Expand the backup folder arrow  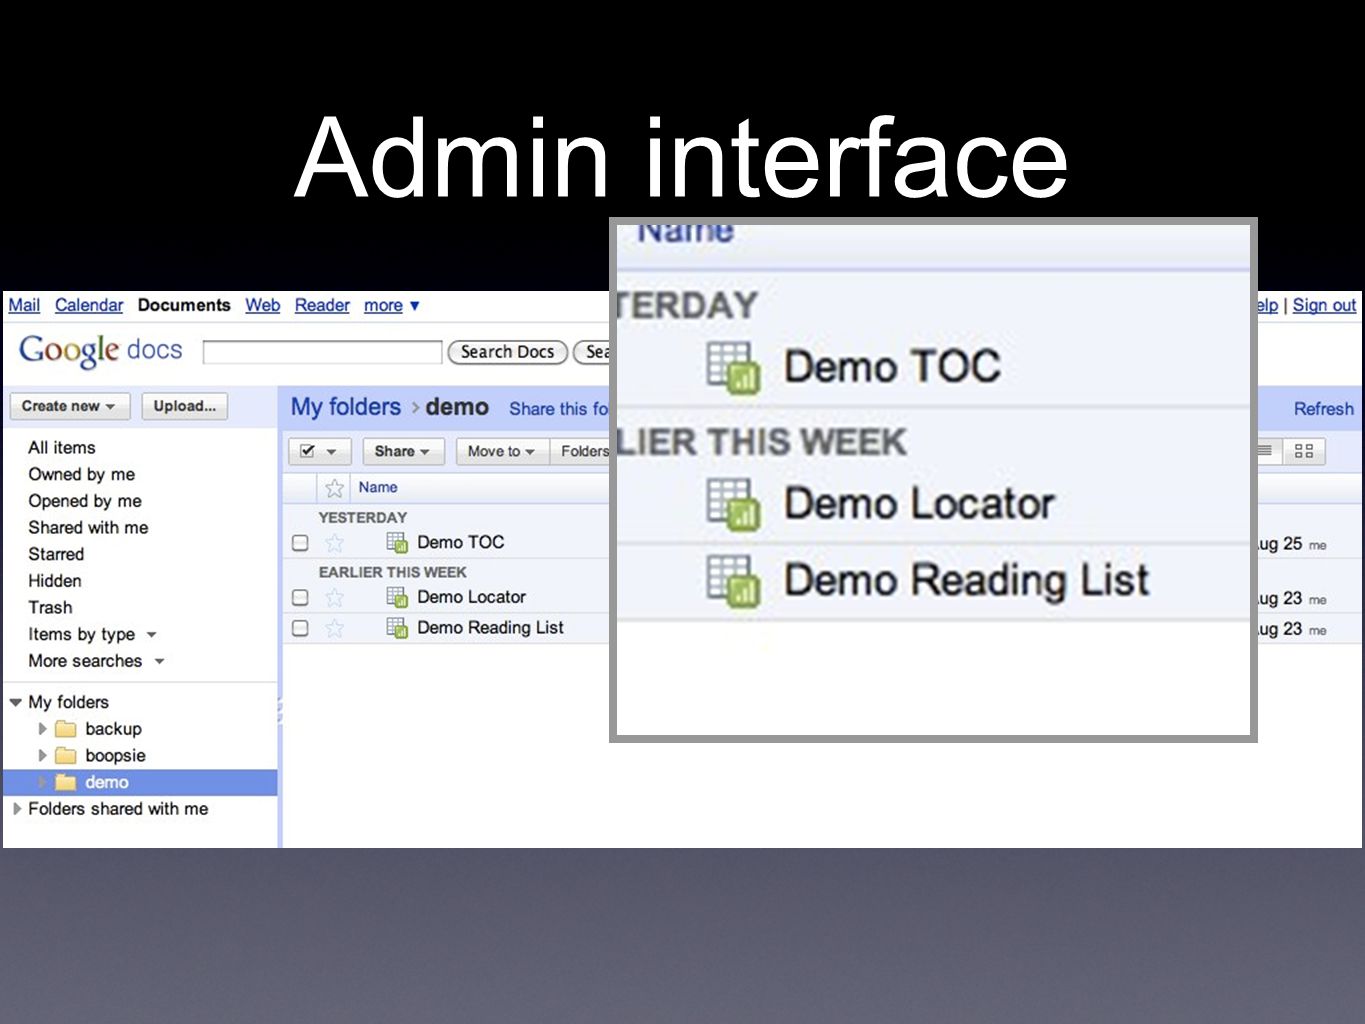tap(42, 729)
